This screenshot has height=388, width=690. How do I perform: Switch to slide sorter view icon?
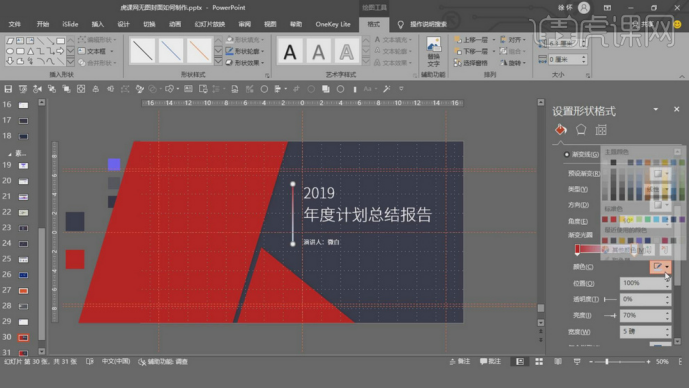point(539,362)
